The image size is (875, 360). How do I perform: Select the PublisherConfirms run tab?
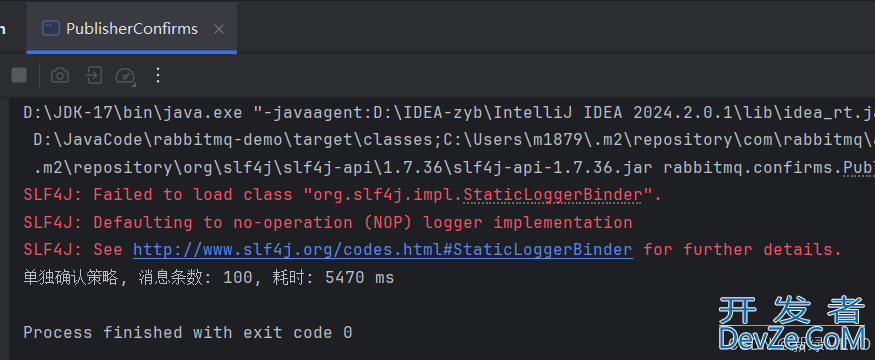pos(131,29)
